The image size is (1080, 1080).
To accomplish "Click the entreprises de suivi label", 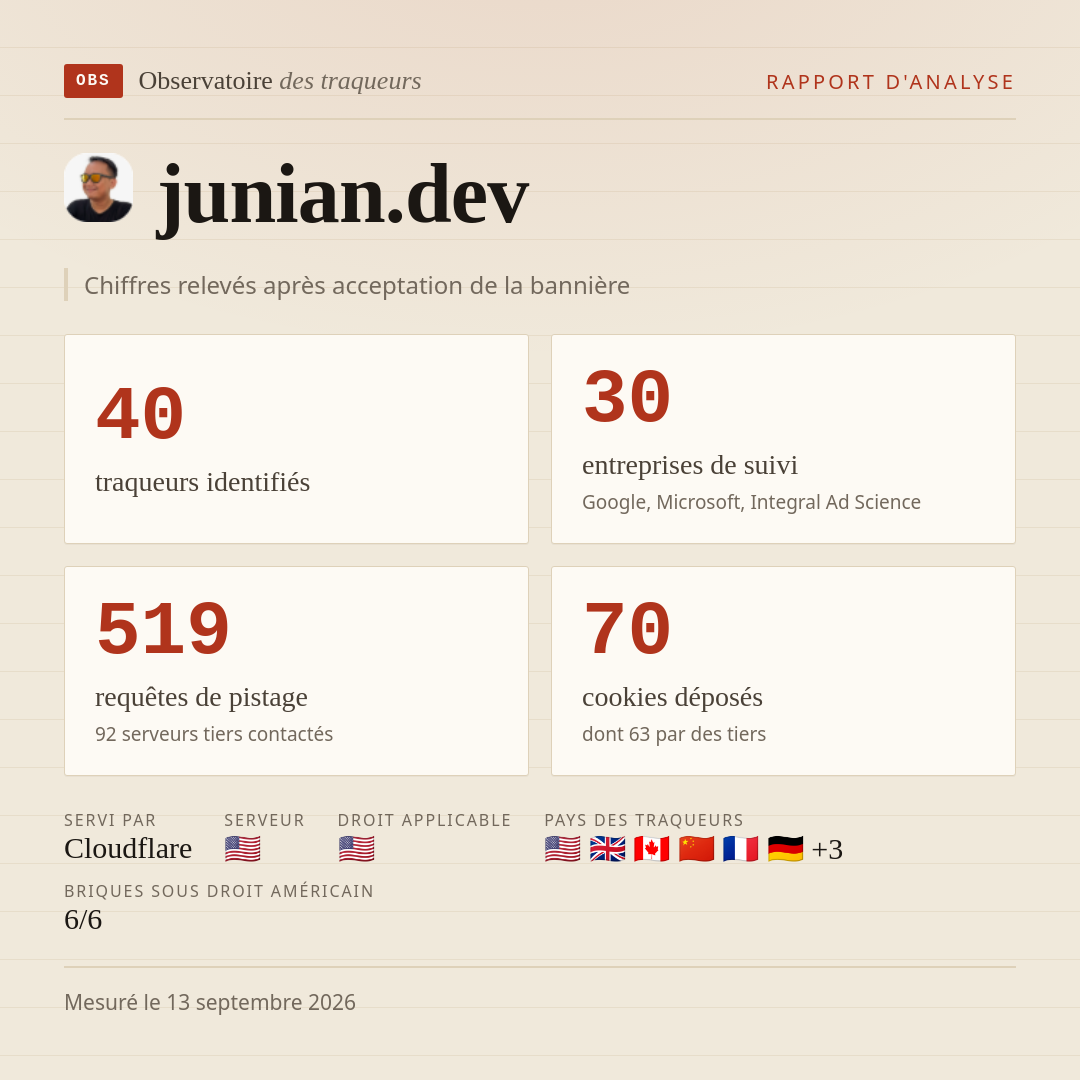I will pyautogui.click(x=689, y=465).
